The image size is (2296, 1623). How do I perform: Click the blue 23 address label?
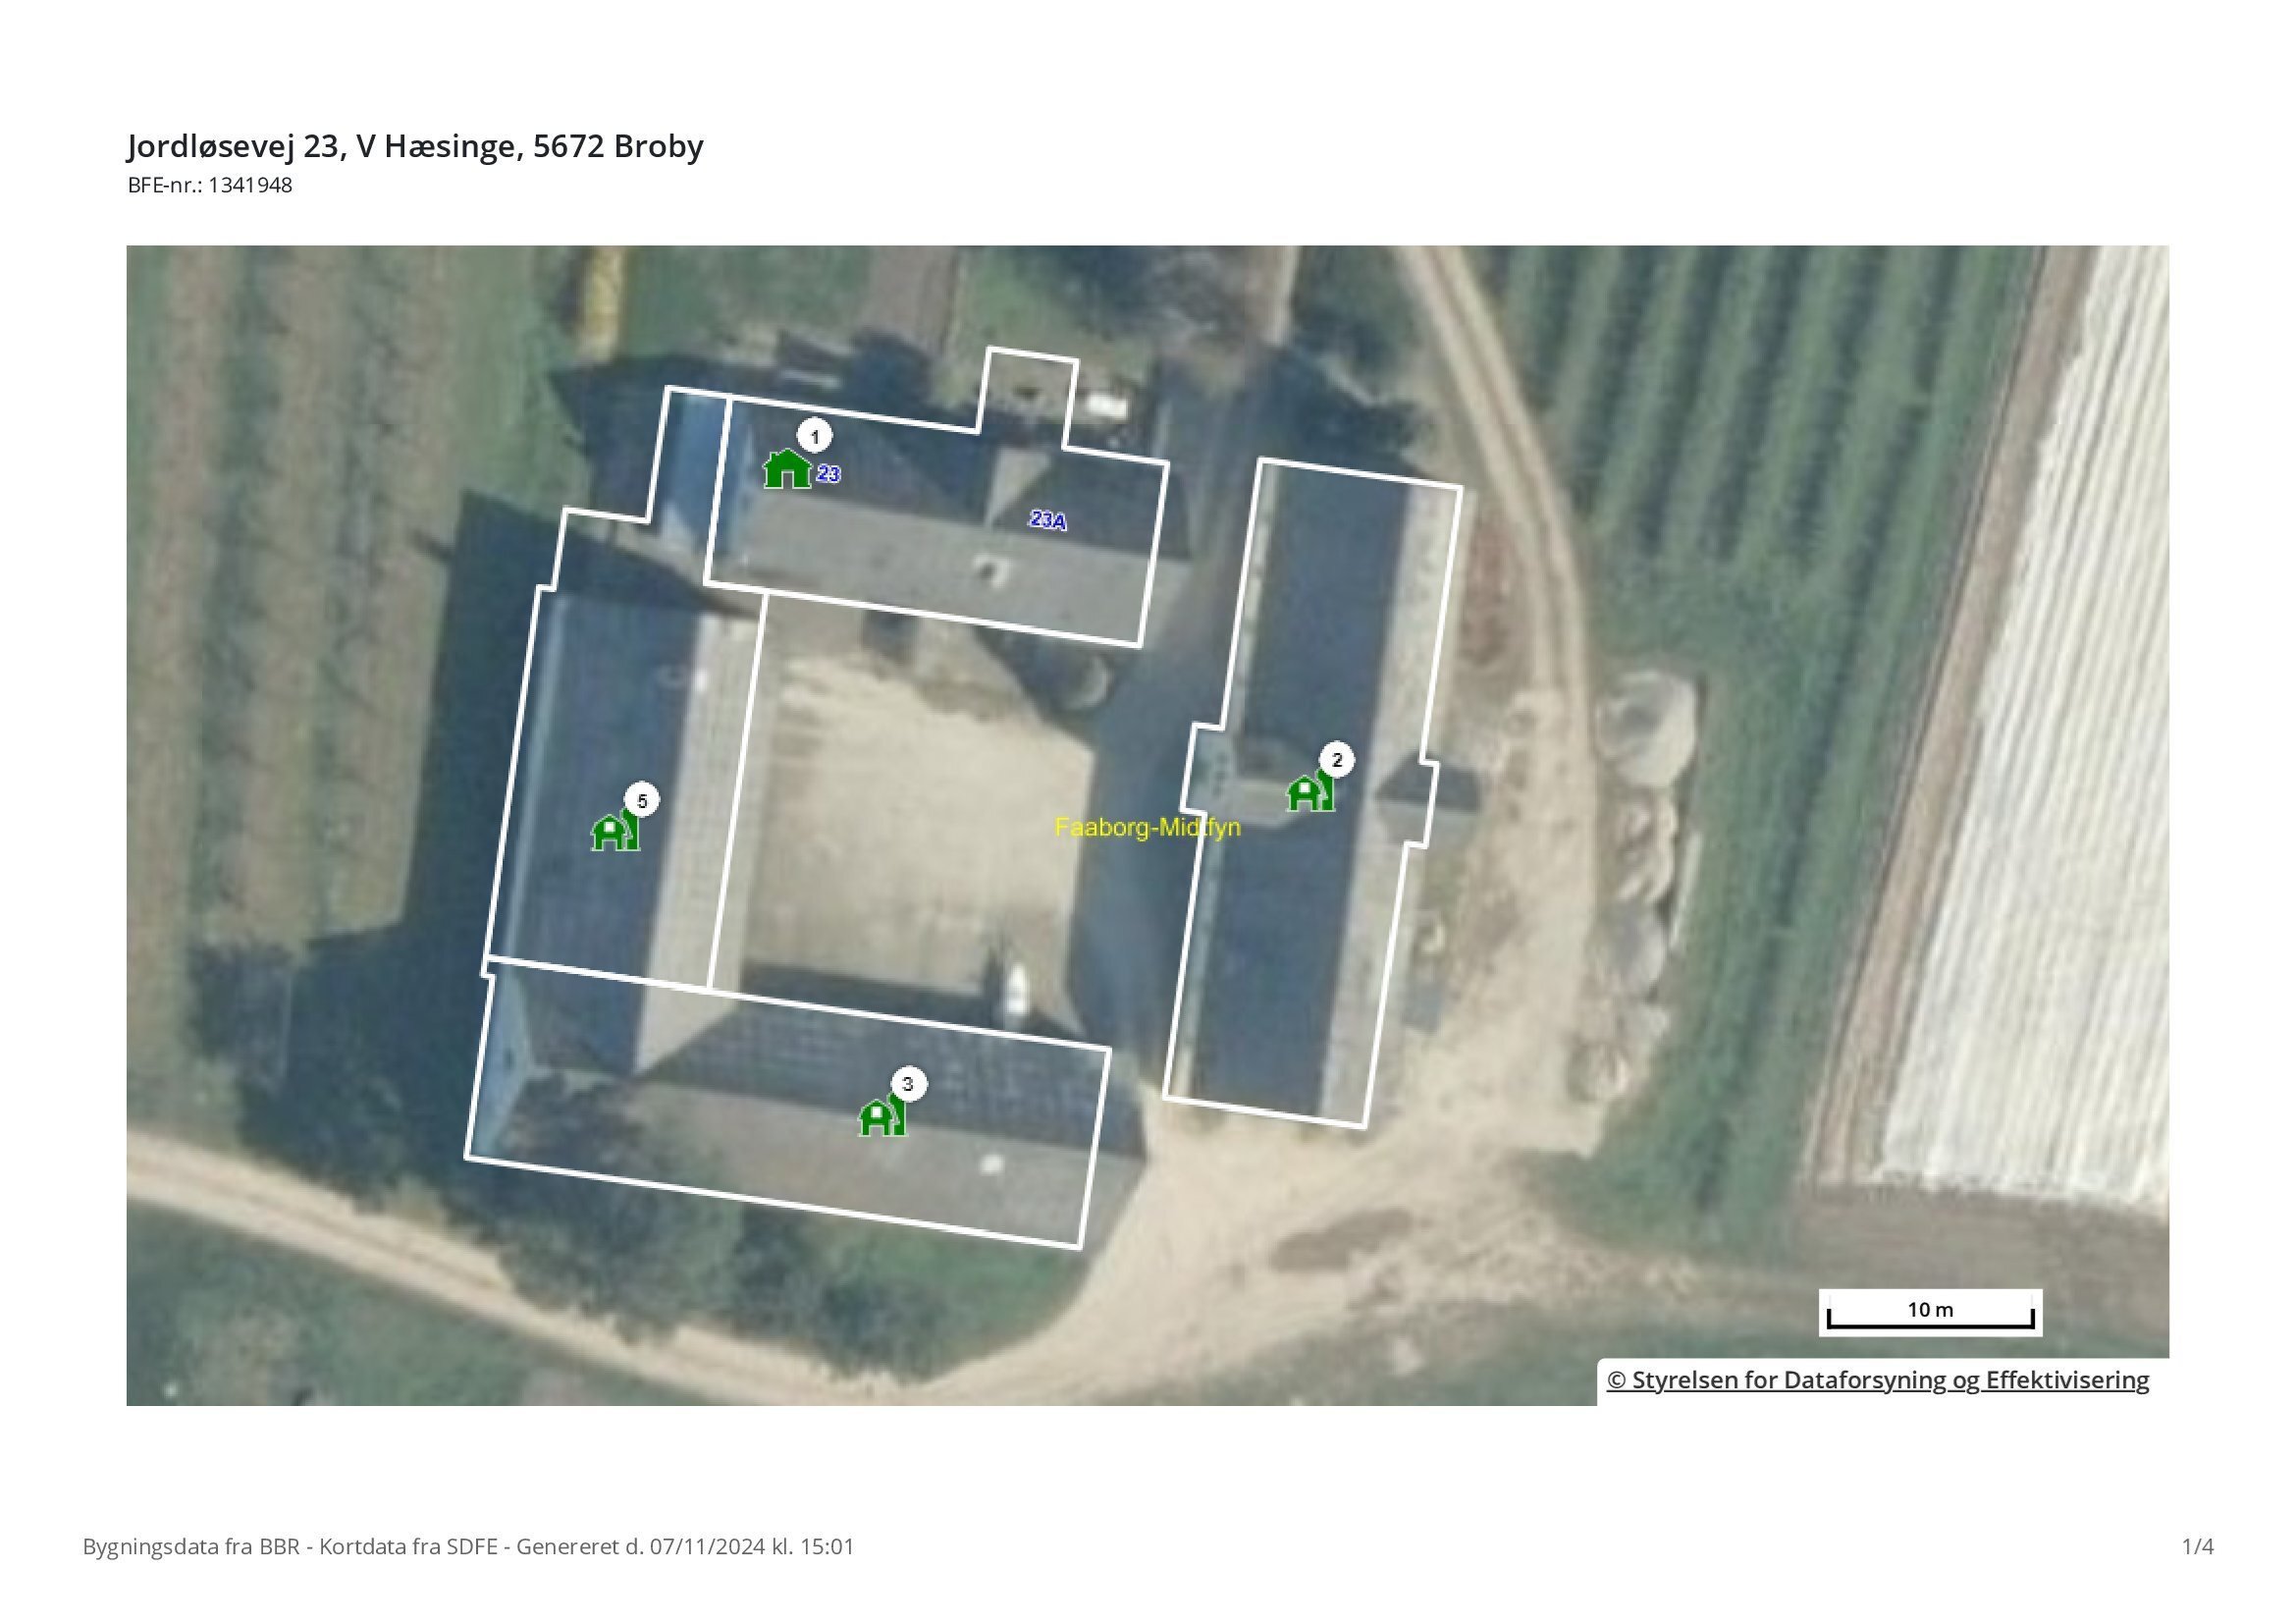828,474
